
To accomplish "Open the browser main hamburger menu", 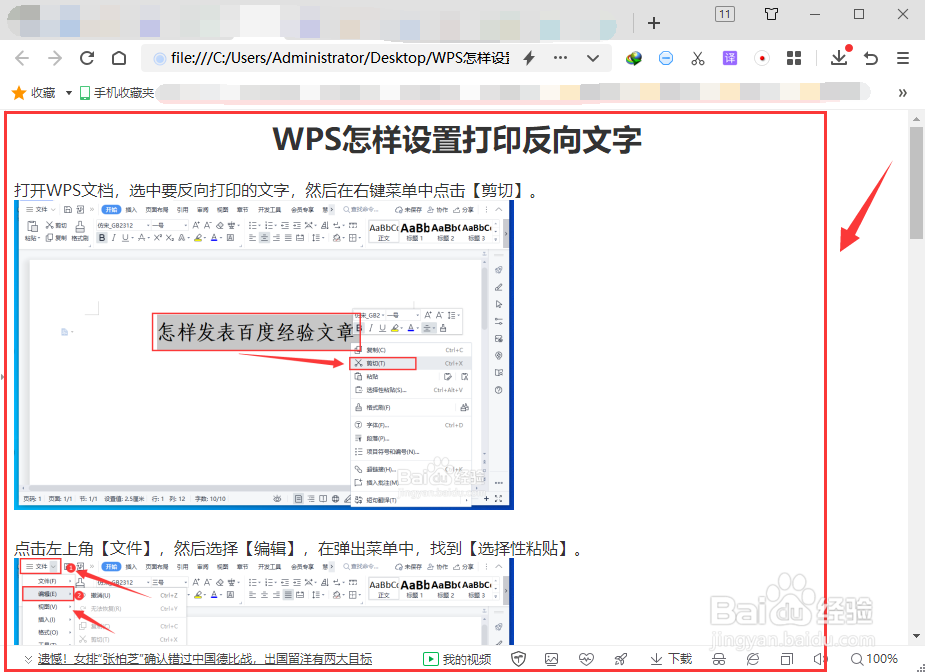I will pyautogui.click(x=903, y=58).
